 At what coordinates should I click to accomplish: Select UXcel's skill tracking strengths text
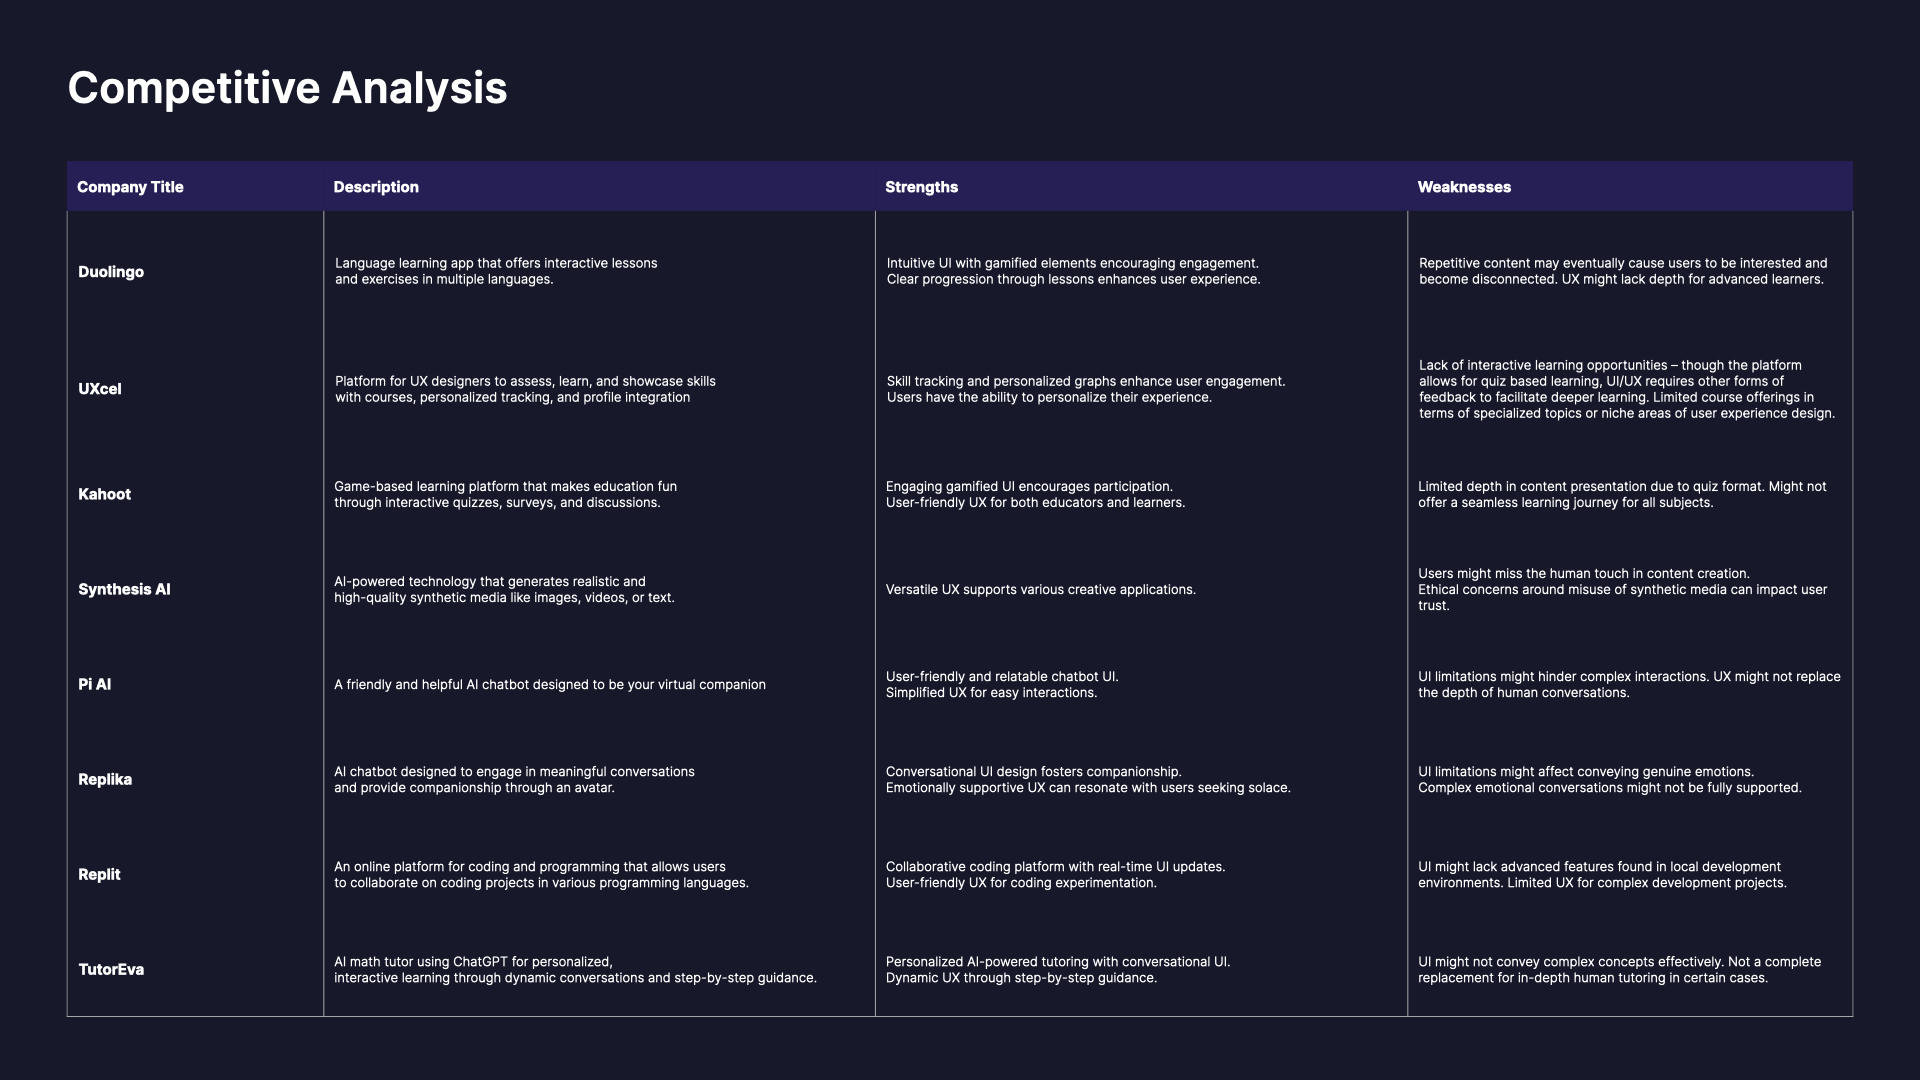pos(1085,389)
